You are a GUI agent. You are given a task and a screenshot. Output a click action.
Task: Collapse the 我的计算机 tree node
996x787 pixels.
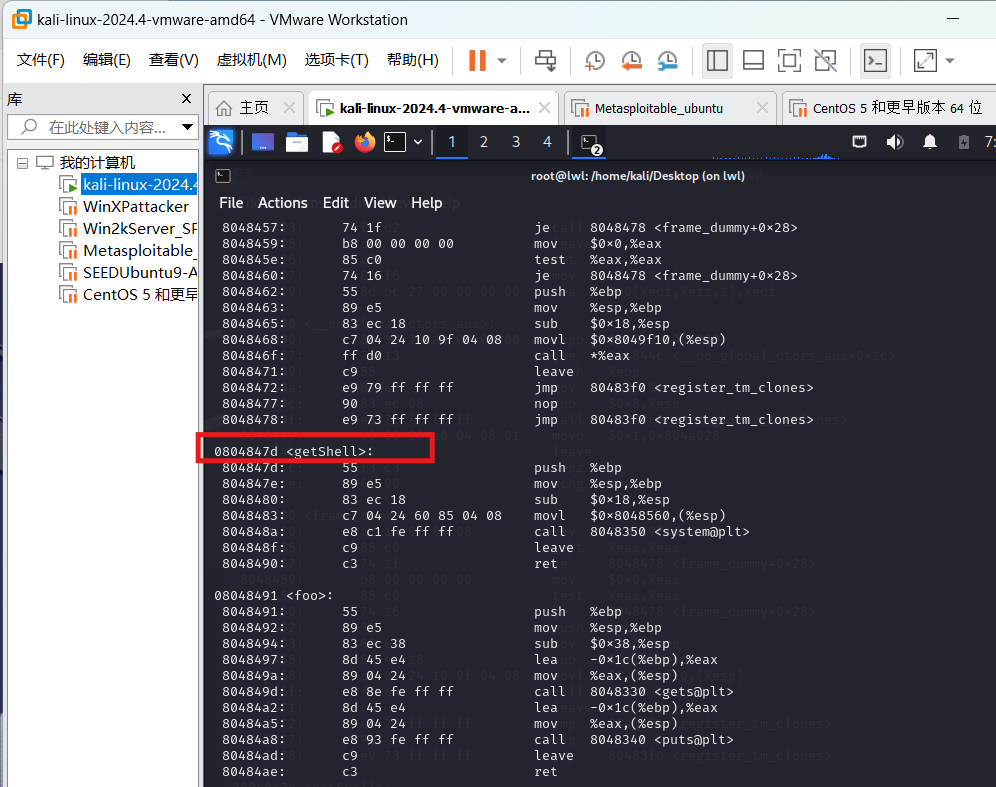[22, 163]
